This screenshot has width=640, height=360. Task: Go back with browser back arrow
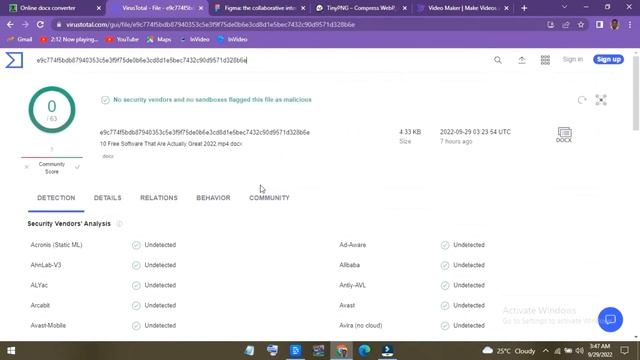[x=10, y=24]
